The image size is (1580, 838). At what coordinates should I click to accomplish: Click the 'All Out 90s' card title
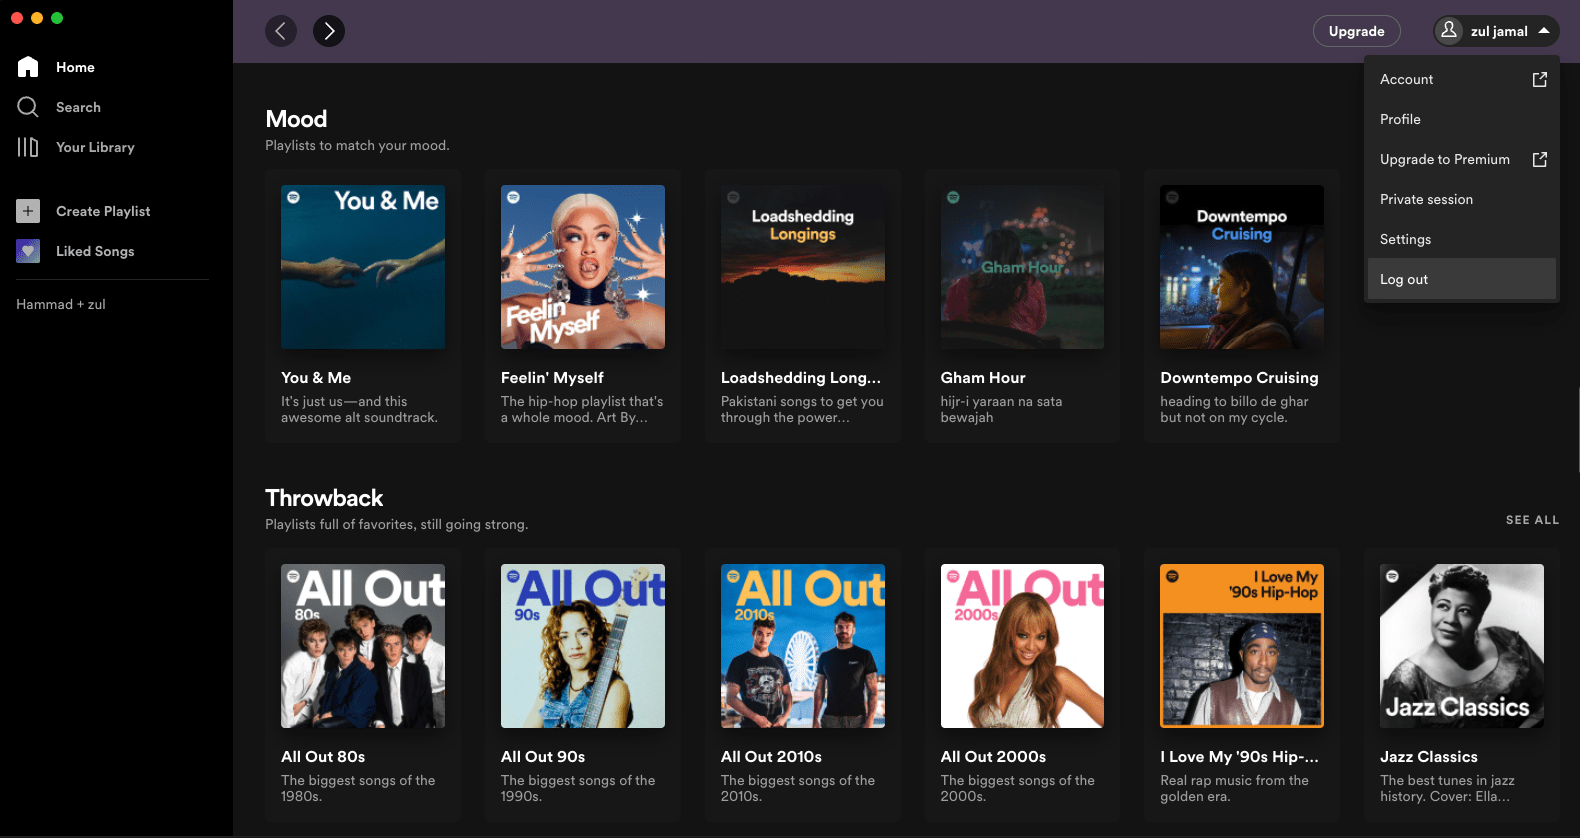(543, 757)
